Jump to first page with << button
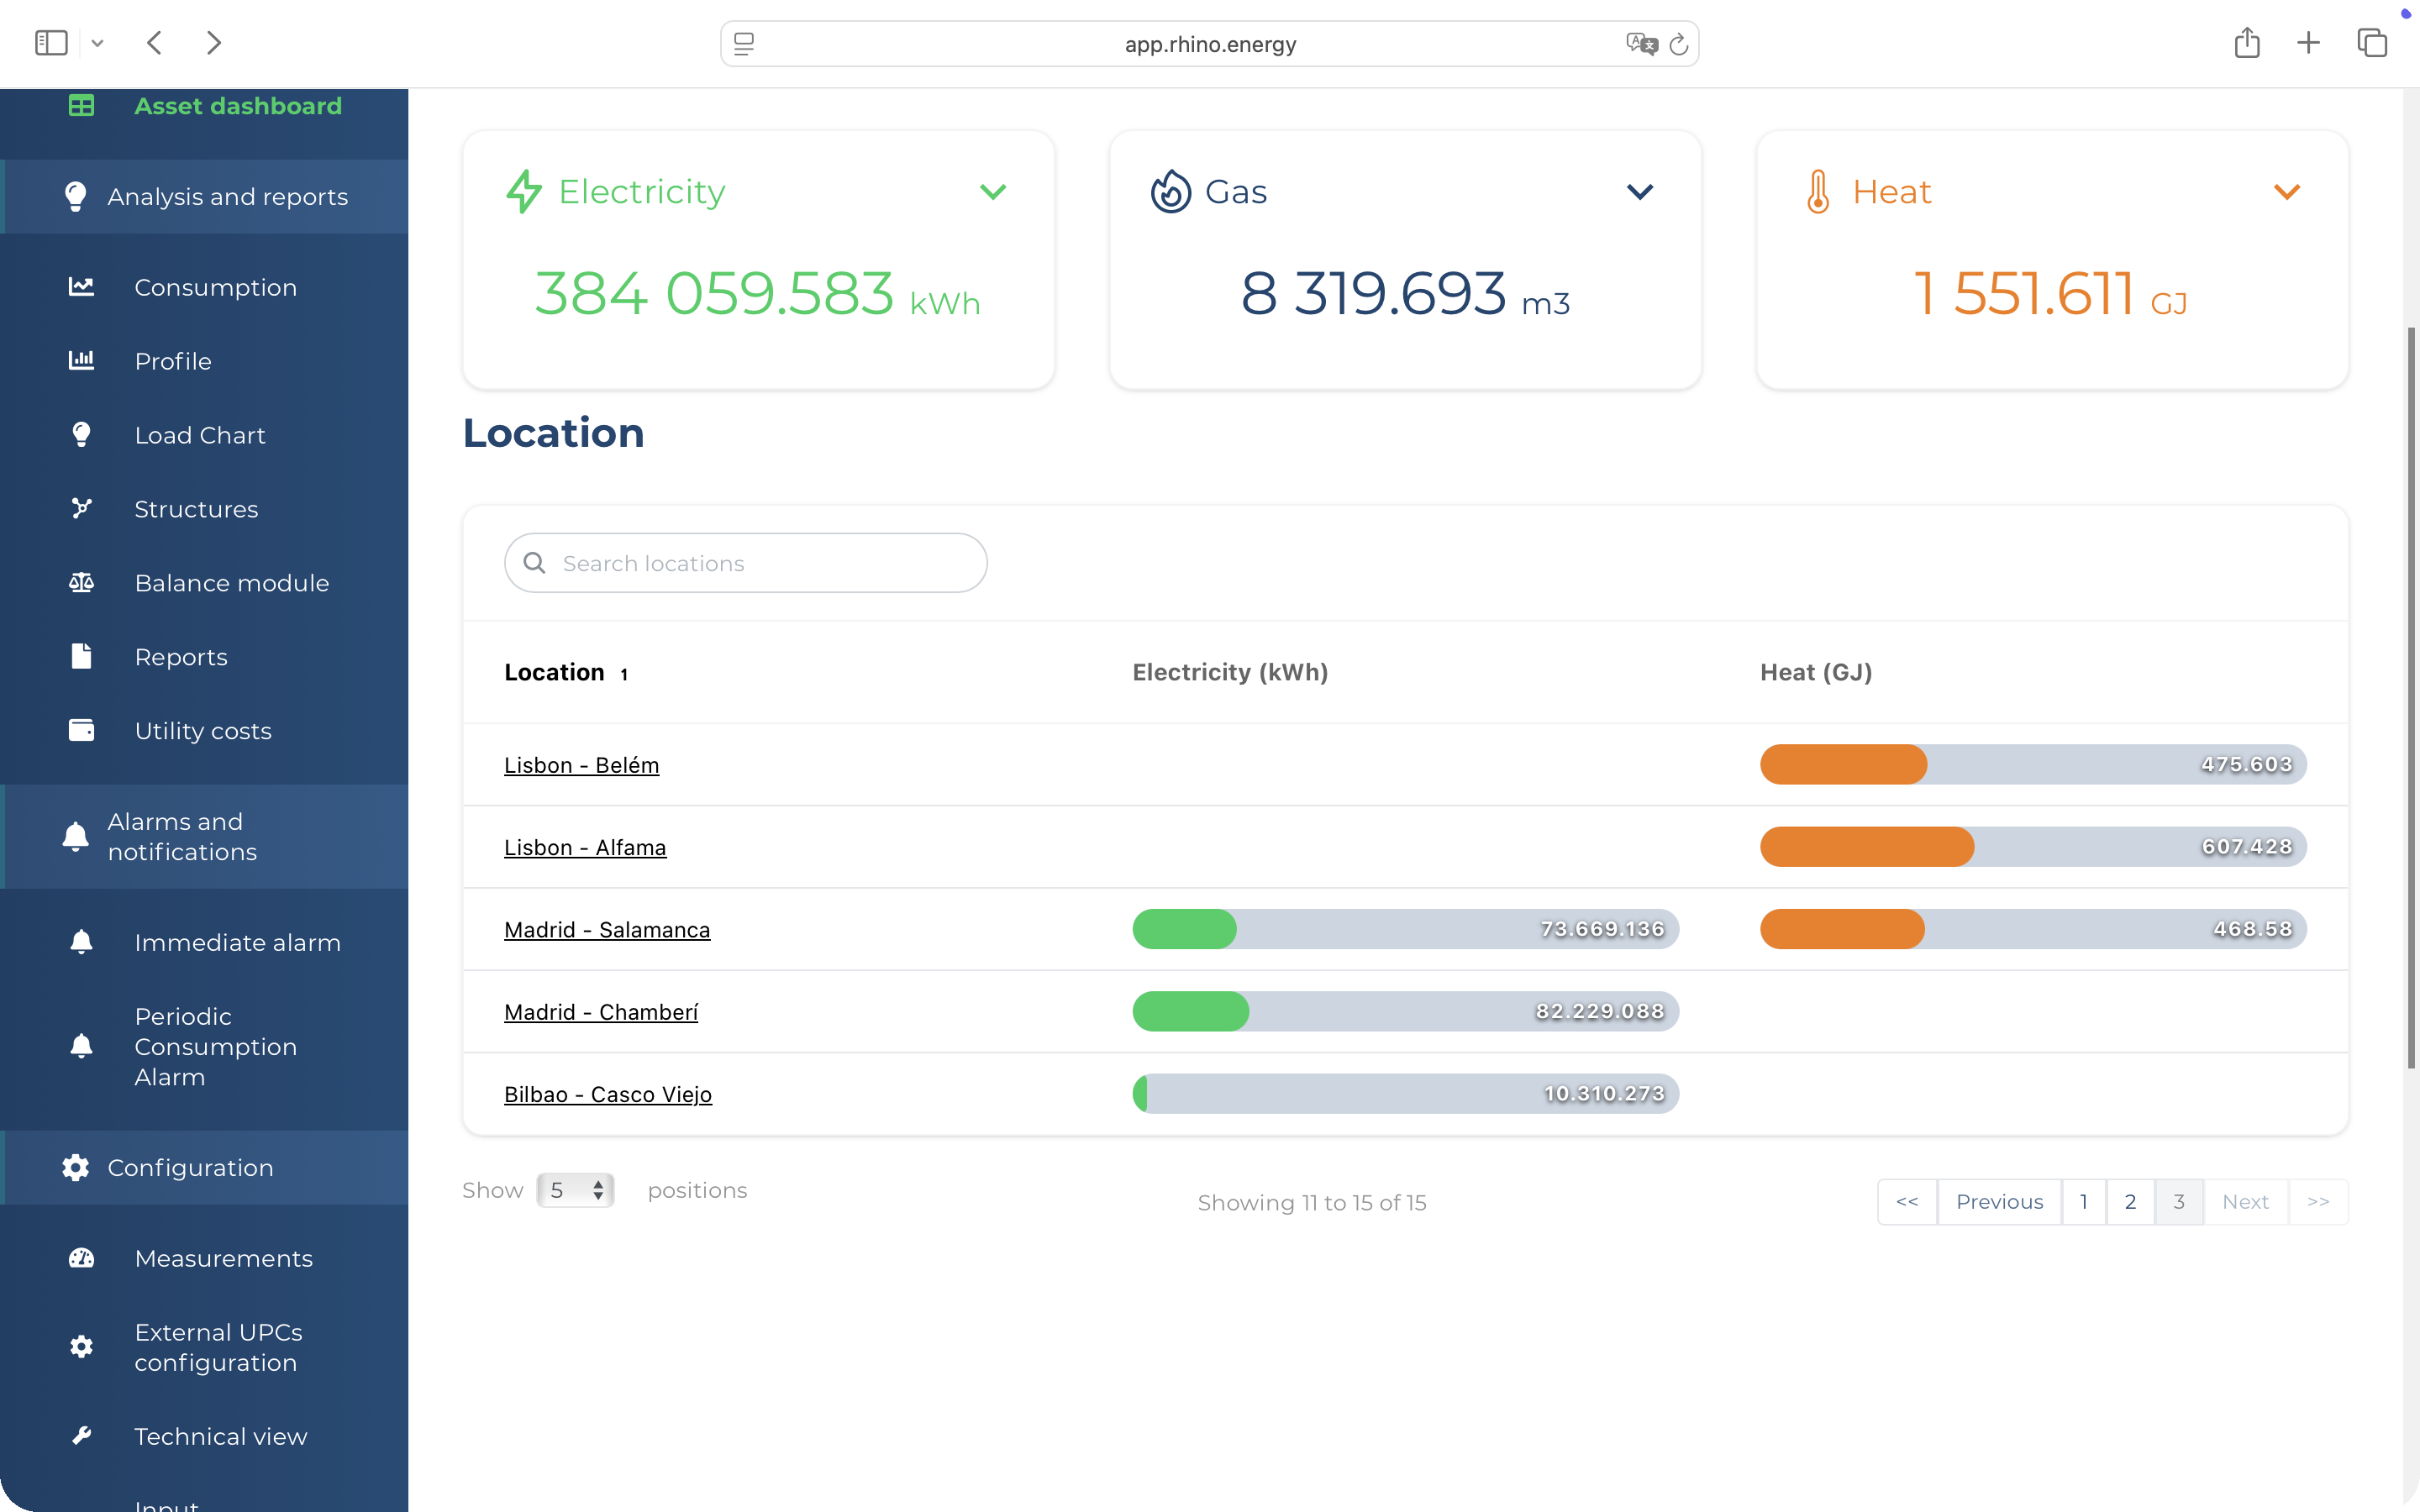The height and width of the screenshot is (1512, 2420). click(1907, 1202)
